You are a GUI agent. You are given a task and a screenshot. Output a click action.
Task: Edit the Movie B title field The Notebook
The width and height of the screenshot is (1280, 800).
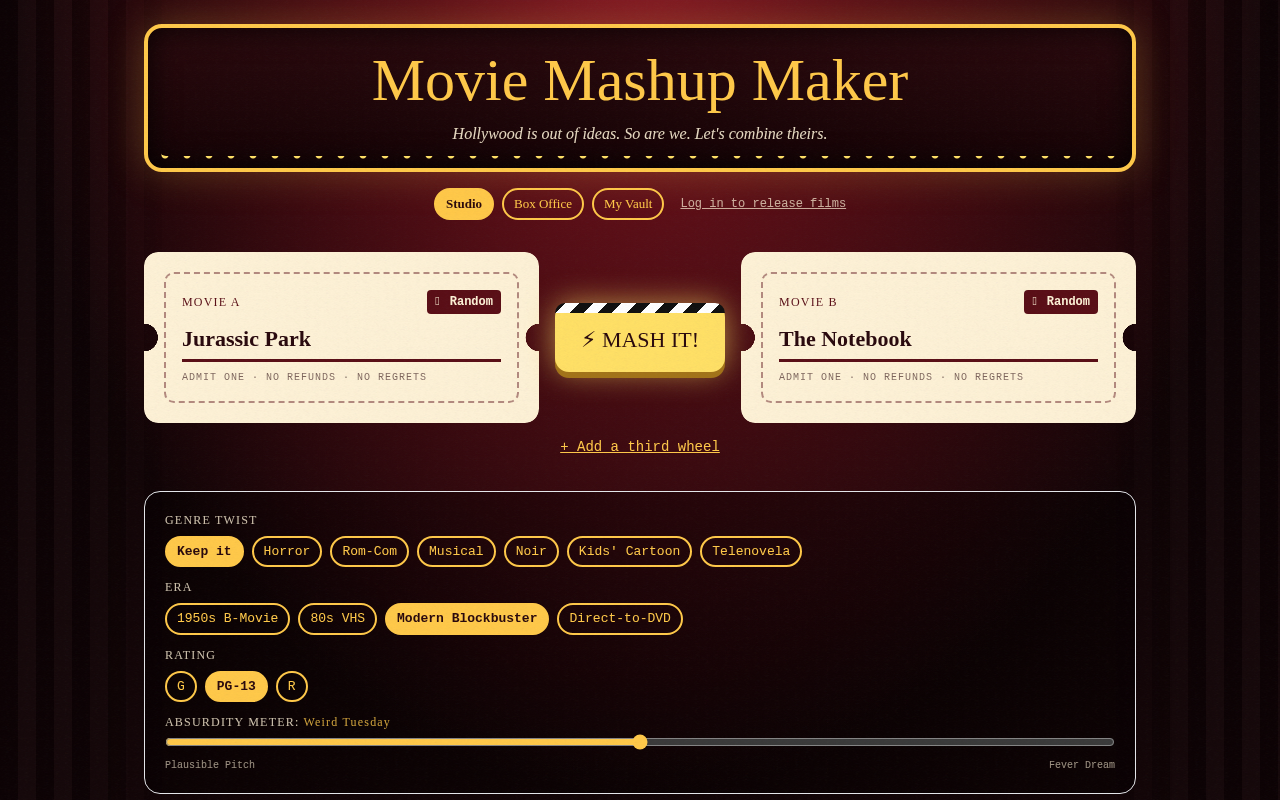[938, 340]
